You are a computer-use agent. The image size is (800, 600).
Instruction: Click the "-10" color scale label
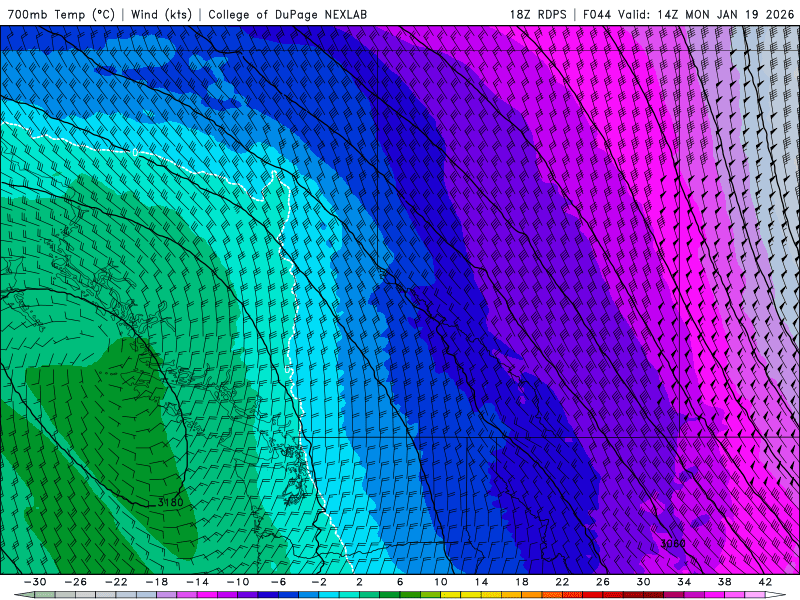point(238,582)
